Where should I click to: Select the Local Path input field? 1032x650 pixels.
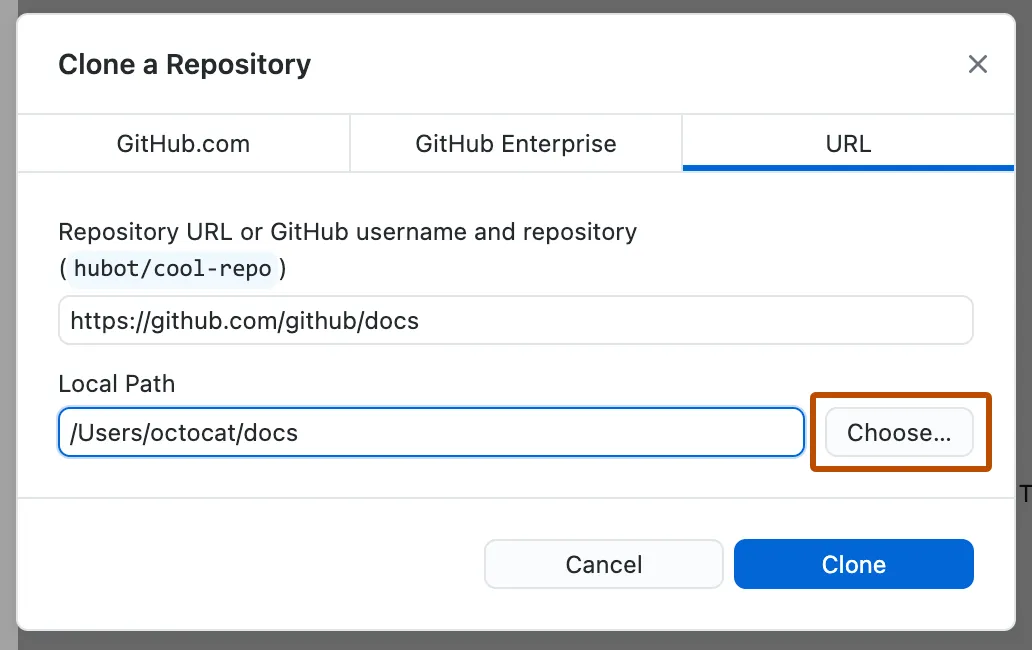430,432
